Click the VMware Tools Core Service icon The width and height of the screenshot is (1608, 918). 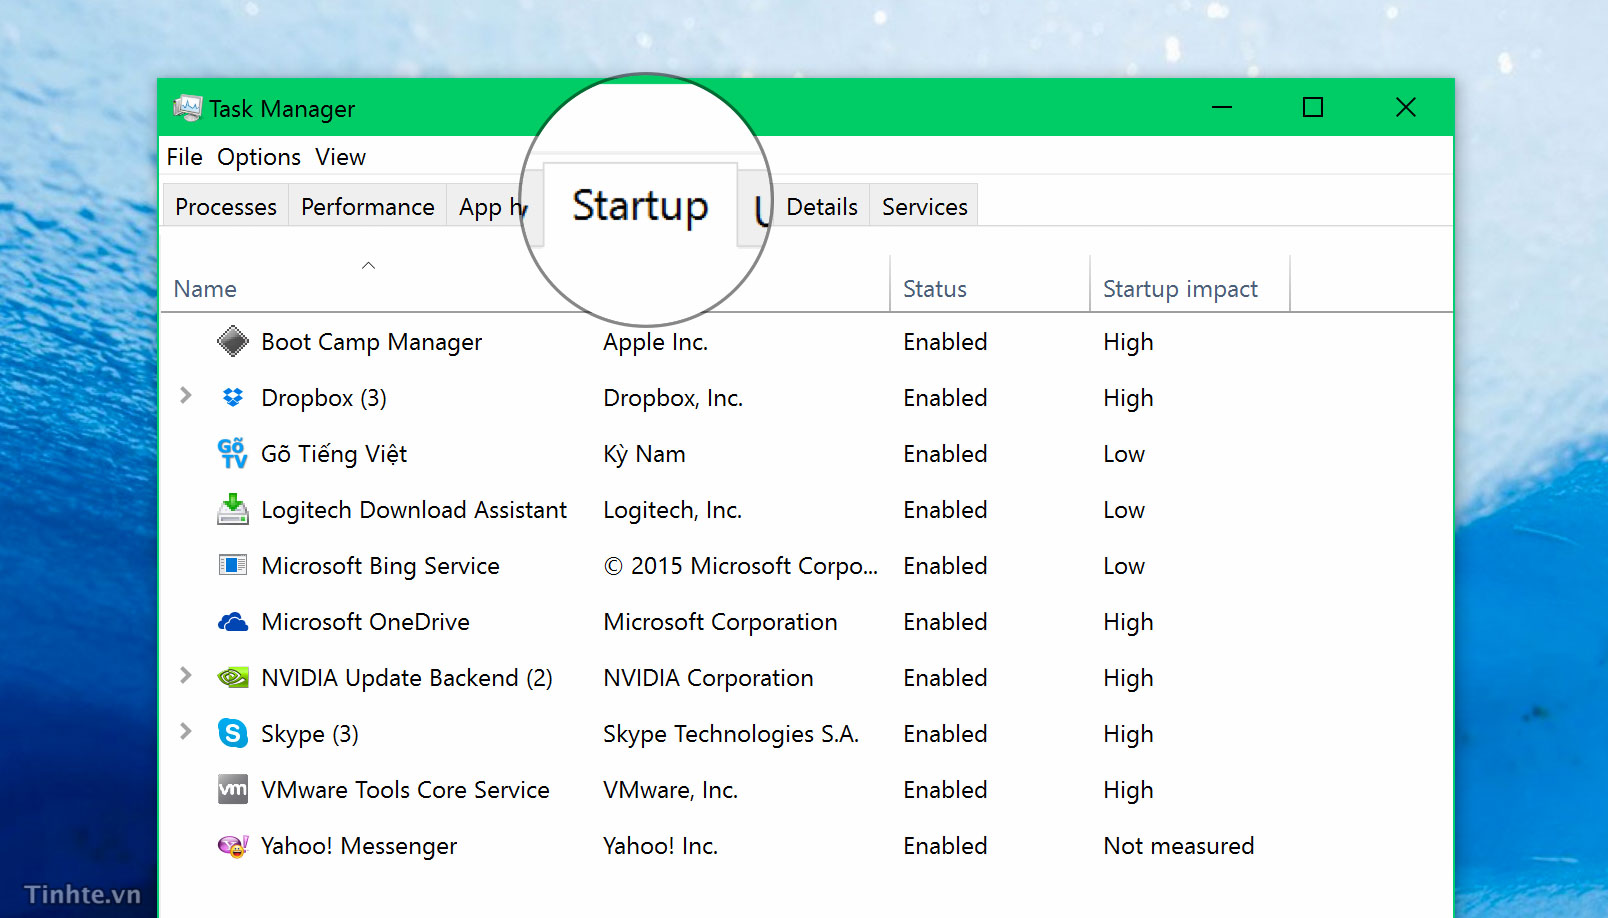(x=233, y=790)
